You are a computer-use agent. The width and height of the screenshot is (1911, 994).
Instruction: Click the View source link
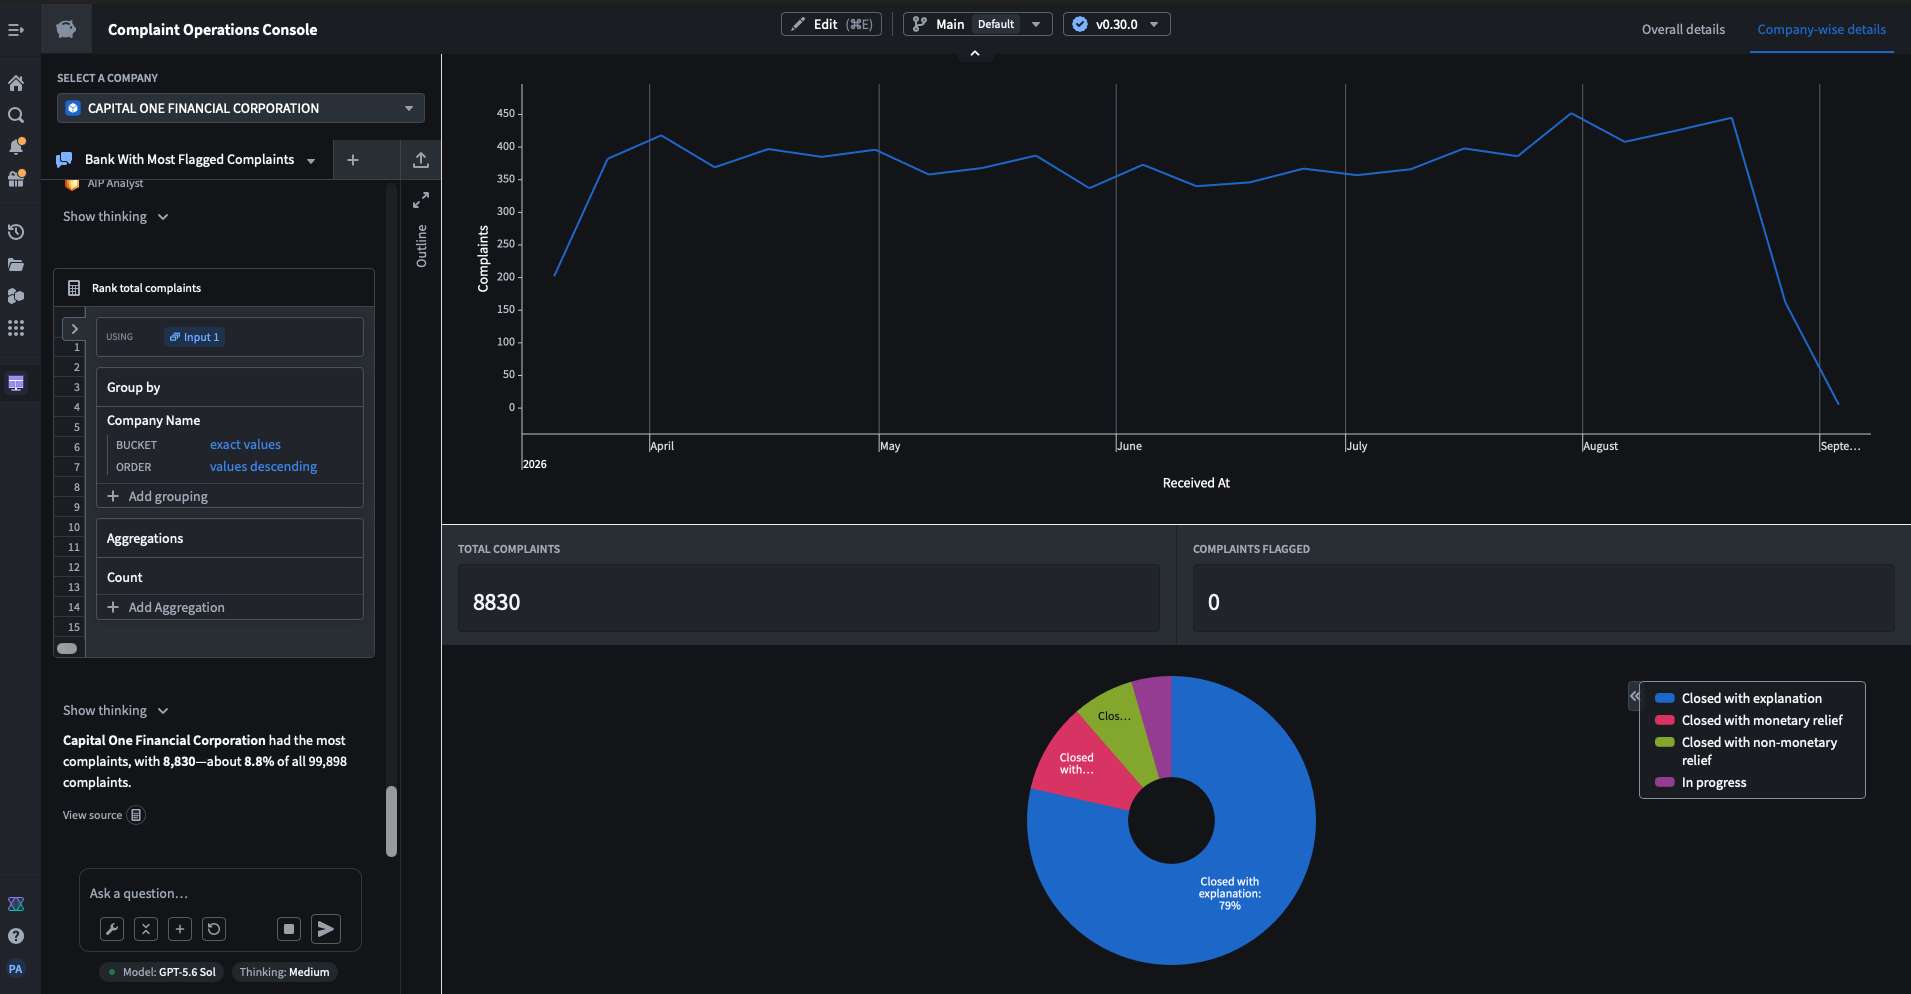click(92, 815)
